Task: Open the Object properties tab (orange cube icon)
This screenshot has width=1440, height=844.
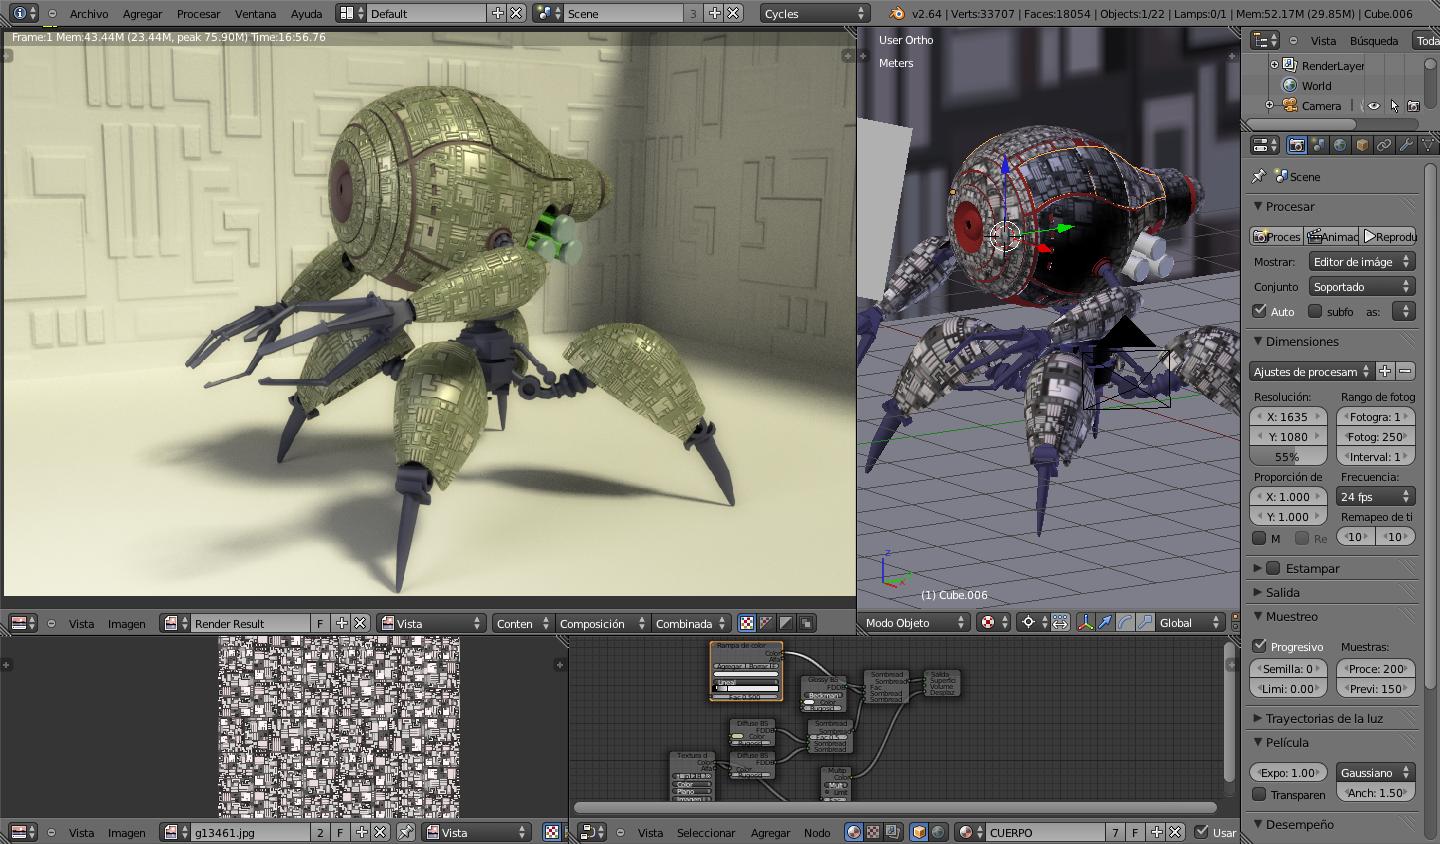Action: tap(1362, 145)
